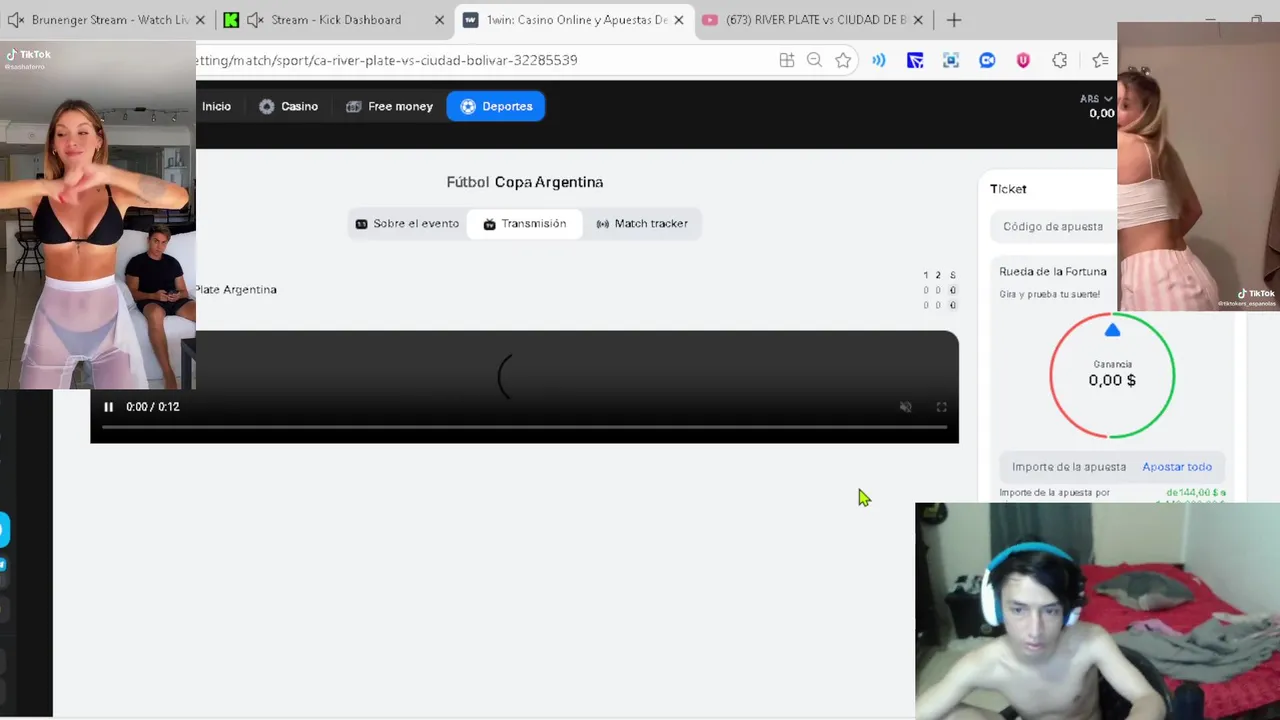Open the Casino section
The image size is (1280, 720).
[288, 106]
